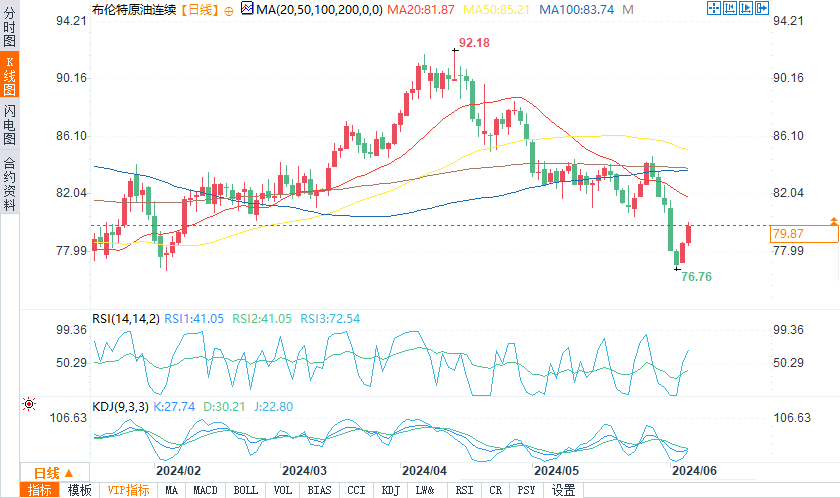Click the 79.87 current price marker
This screenshot has height=498, width=840.
[804, 233]
